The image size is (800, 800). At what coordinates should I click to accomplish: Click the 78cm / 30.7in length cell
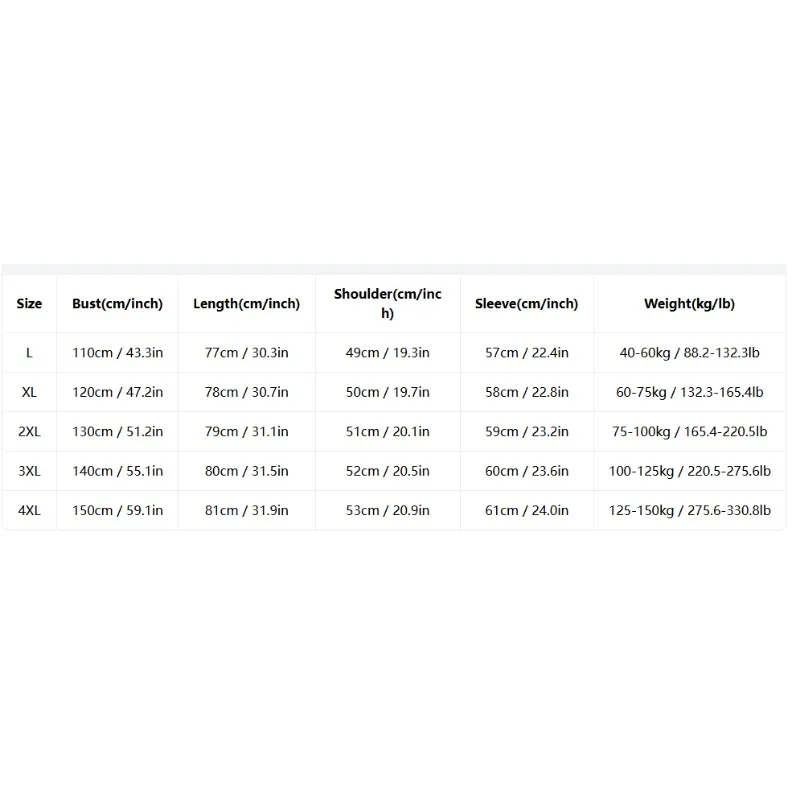coord(246,392)
